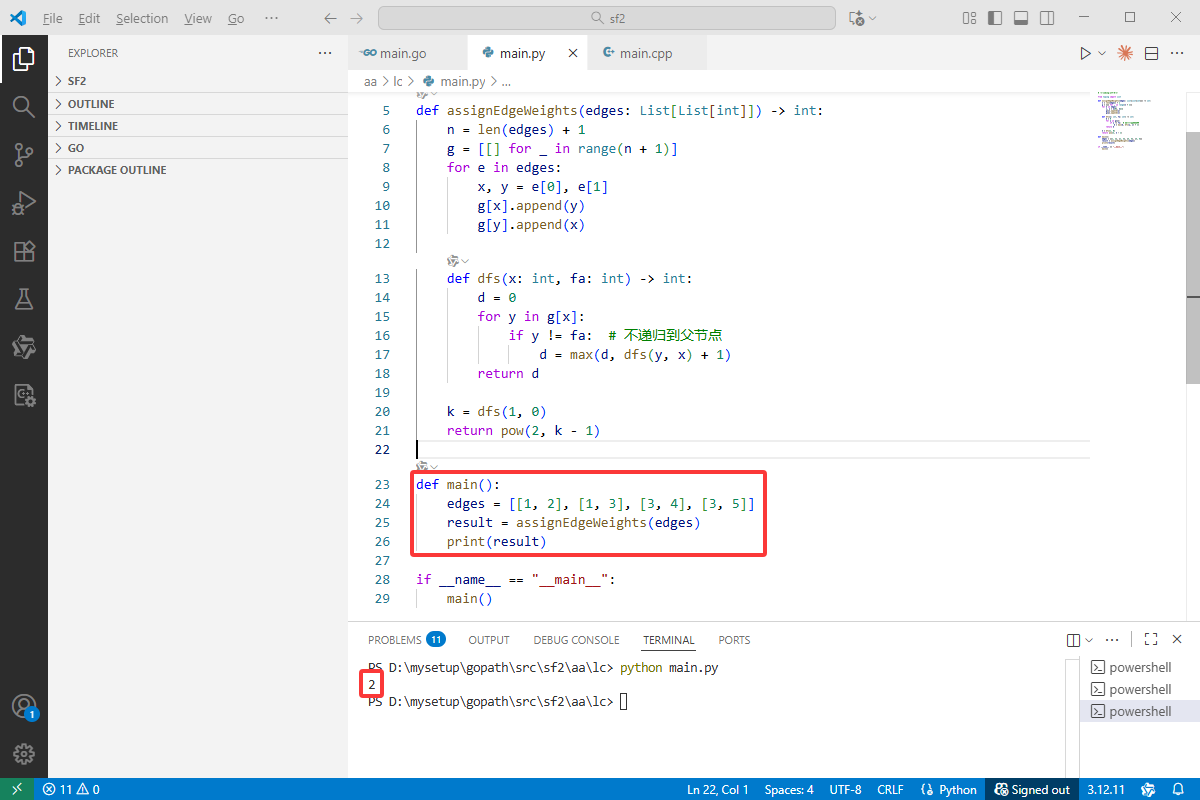1200x800 pixels.
Task: Click the sf2 command center search box
Action: [x=607, y=18]
